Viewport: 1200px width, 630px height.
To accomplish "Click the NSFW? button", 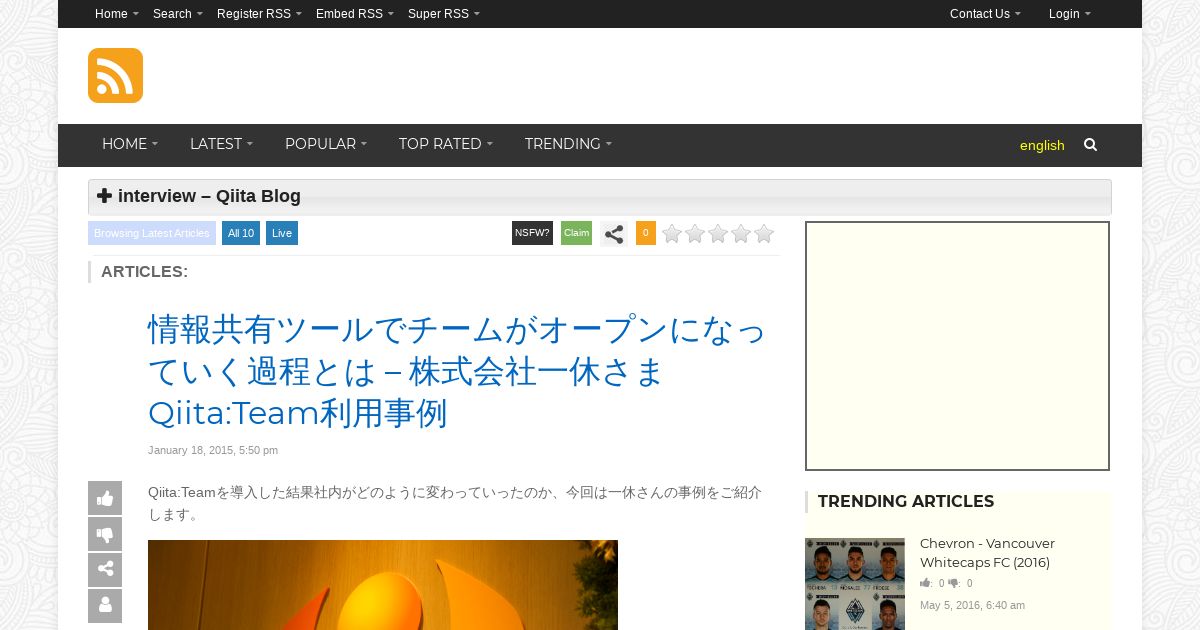I will point(532,233).
